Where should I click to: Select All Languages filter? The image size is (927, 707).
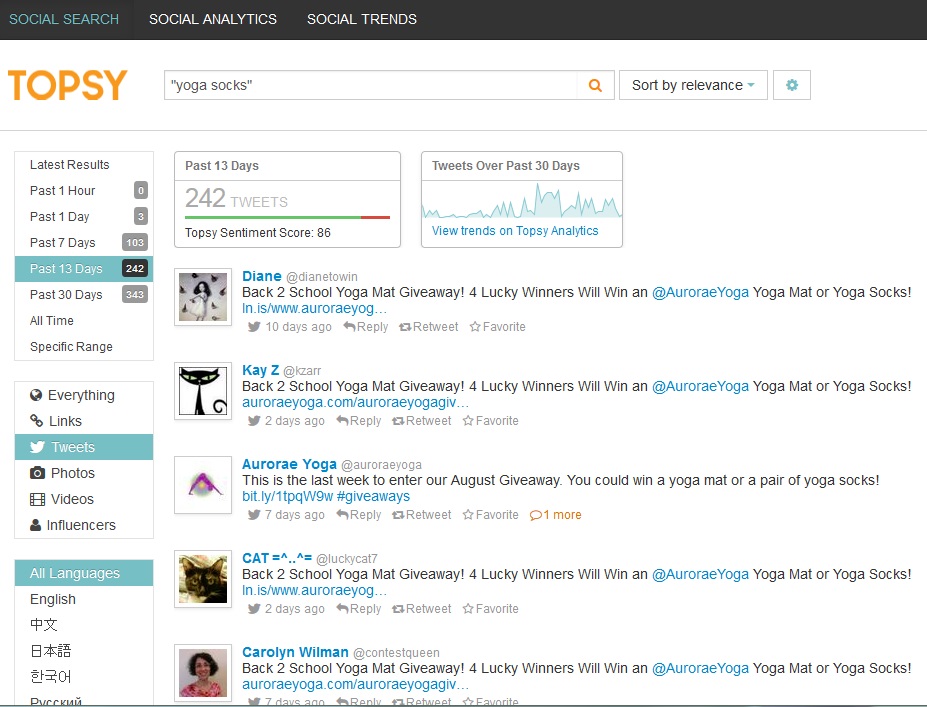[x=84, y=573]
